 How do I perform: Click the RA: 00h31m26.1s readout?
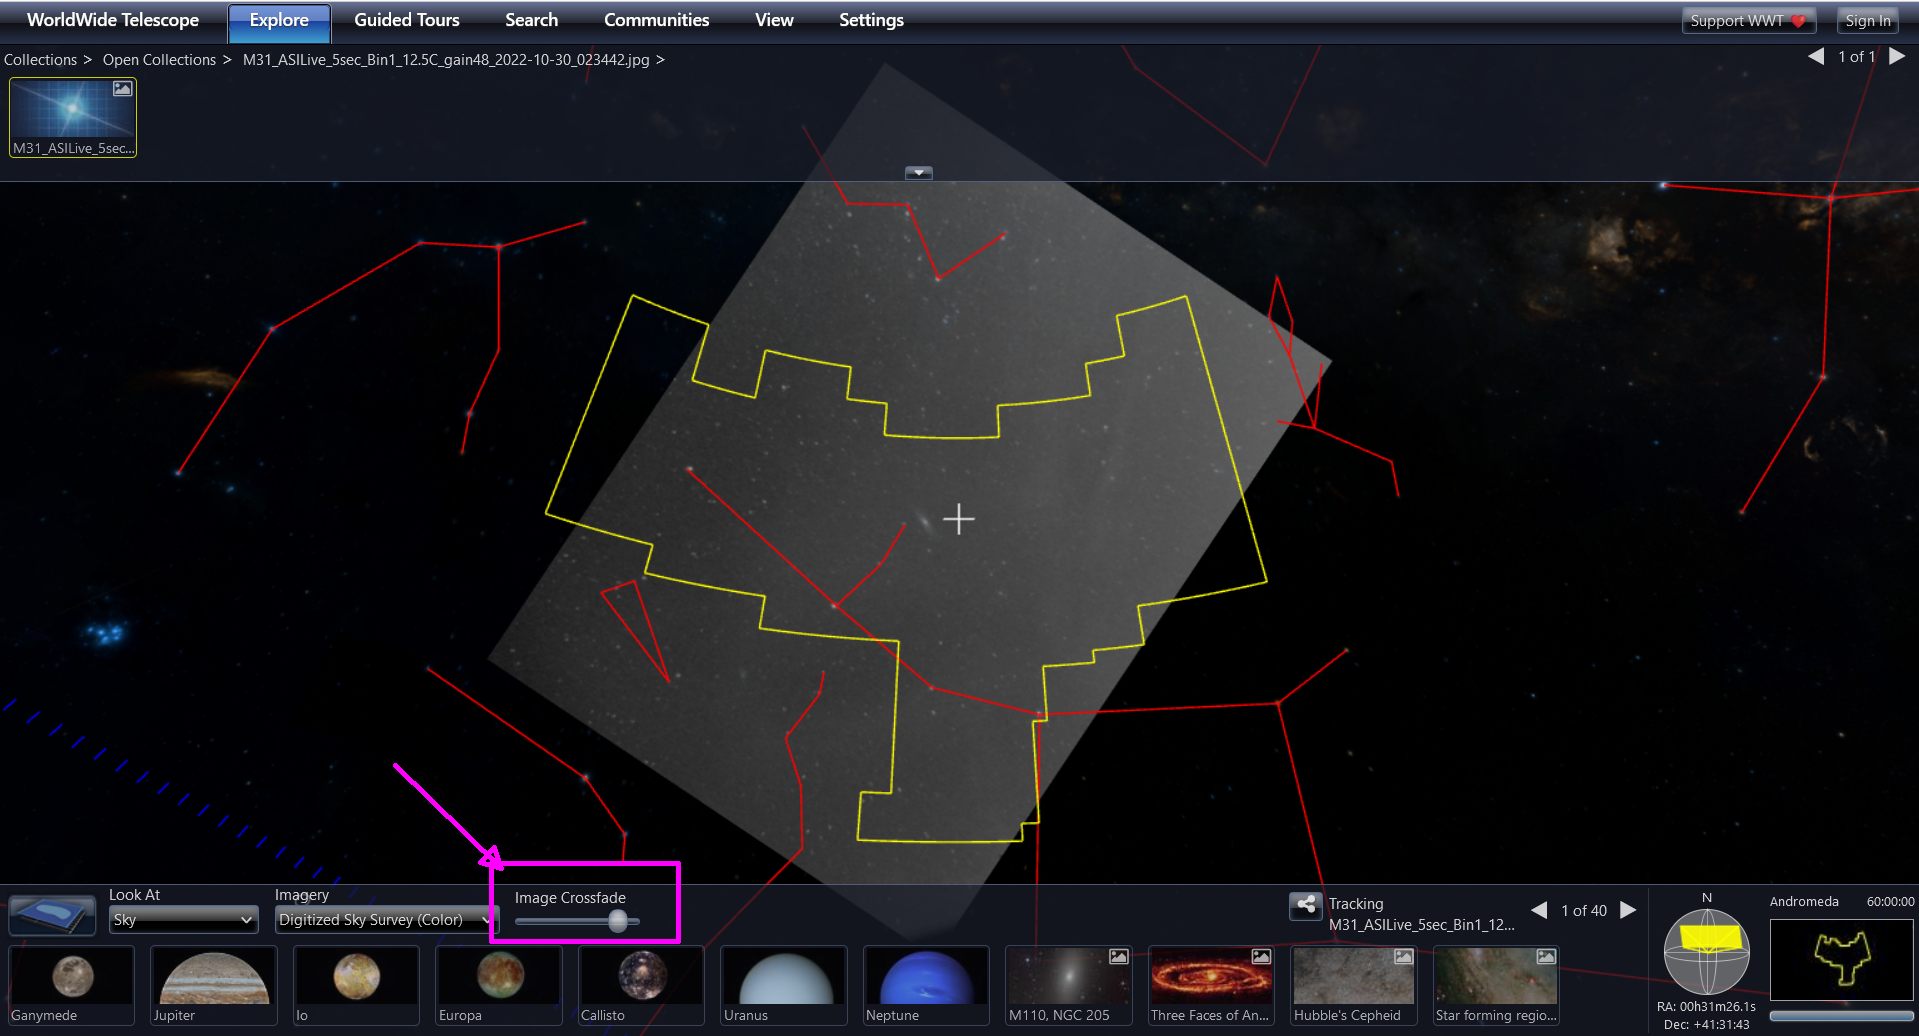coord(1706,1007)
